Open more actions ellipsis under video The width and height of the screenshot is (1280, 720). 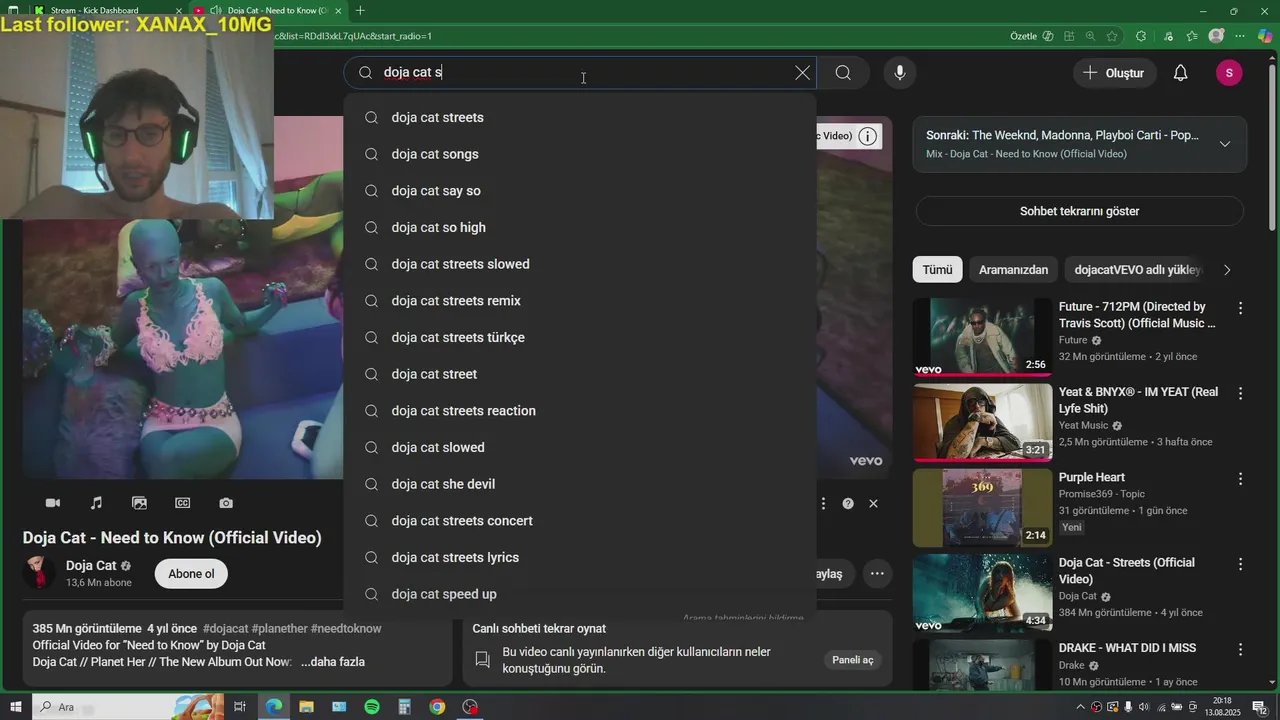[877, 574]
